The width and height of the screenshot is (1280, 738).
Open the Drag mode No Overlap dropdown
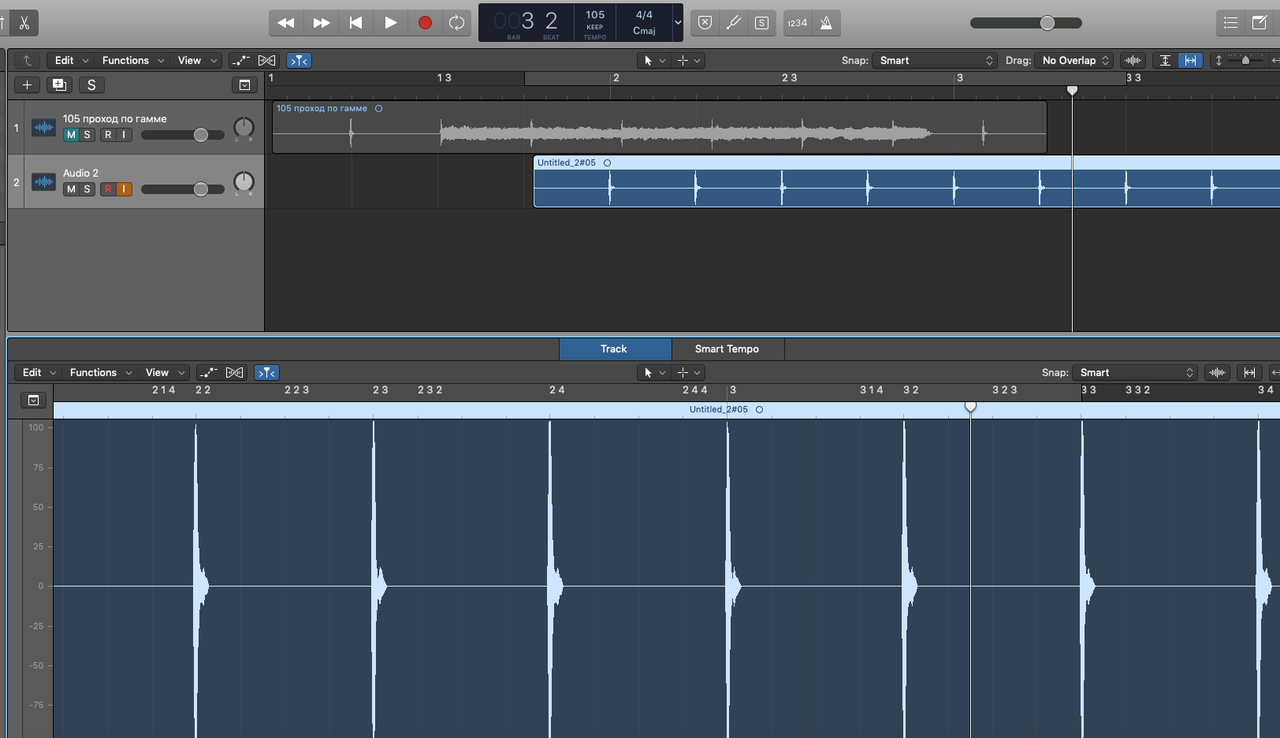coord(1074,61)
